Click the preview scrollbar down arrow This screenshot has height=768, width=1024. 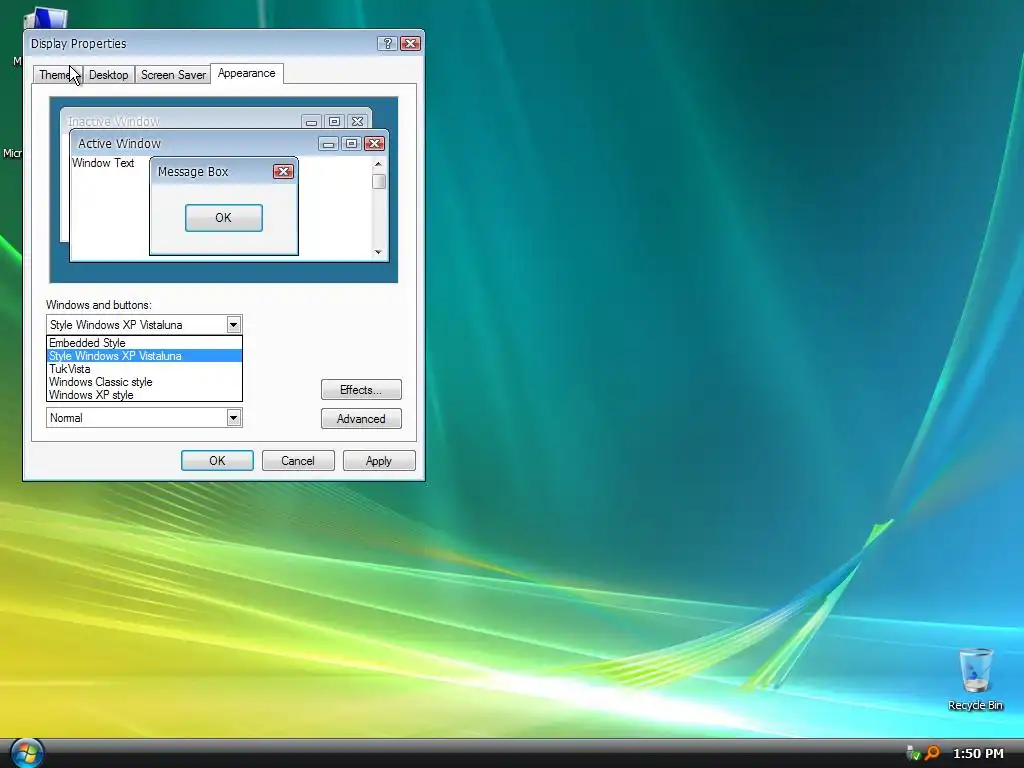point(378,252)
